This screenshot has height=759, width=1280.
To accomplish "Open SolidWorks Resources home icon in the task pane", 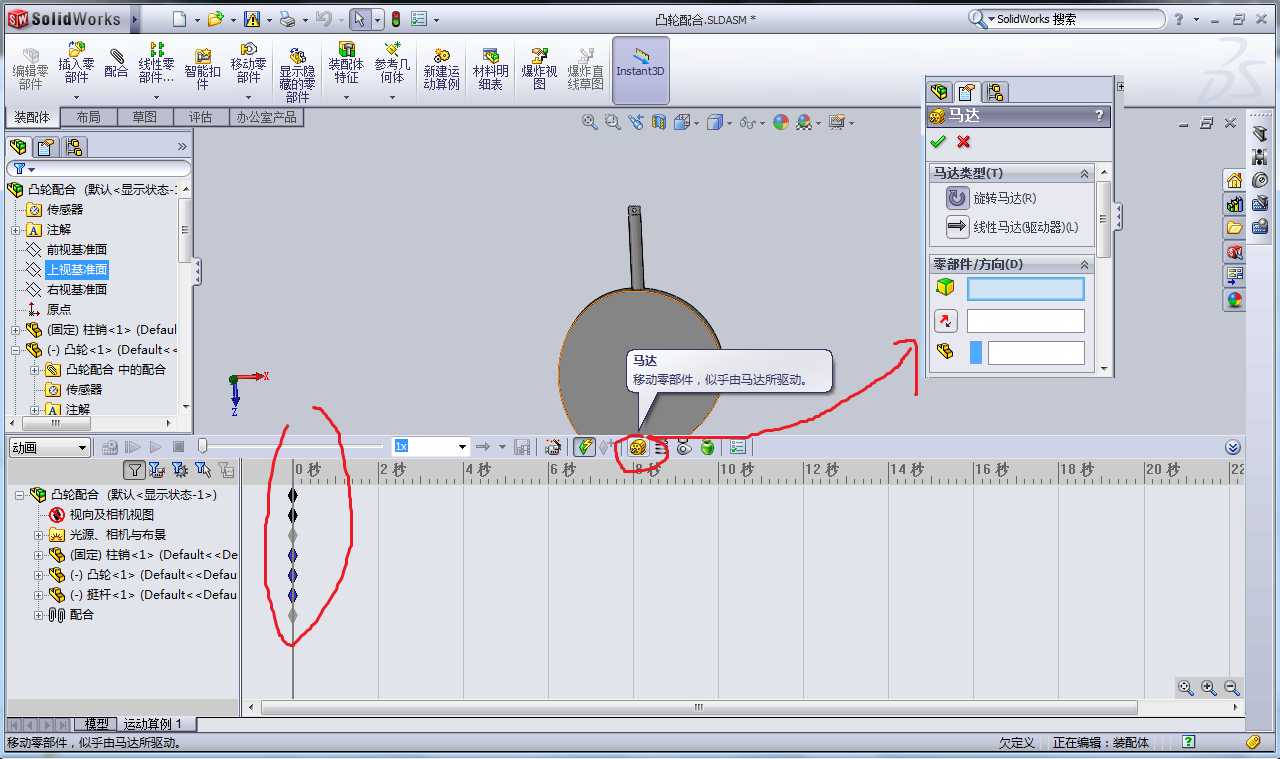I will coord(1235,180).
